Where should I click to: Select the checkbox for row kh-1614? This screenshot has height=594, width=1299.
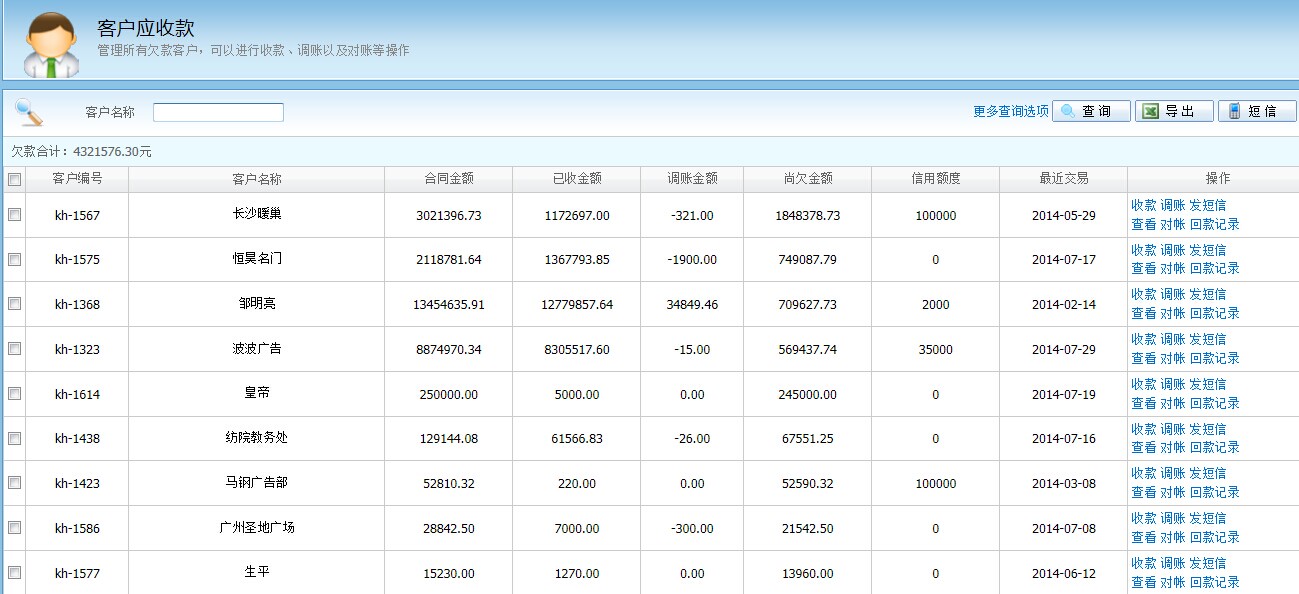pyautogui.click(x=14, y=394)
